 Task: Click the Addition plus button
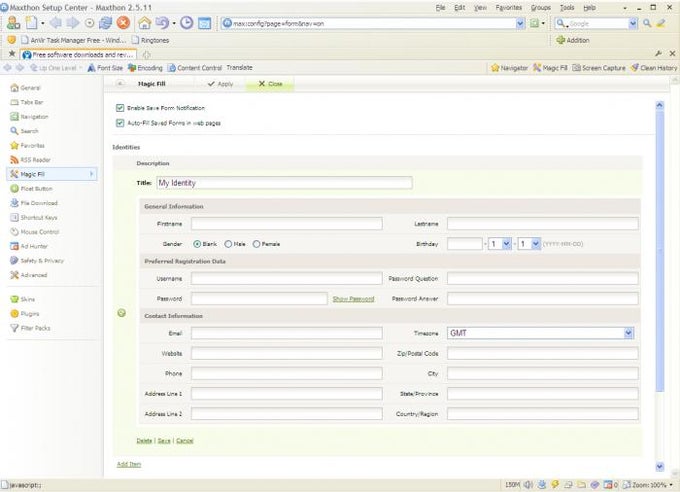click(x=572, y=40)
